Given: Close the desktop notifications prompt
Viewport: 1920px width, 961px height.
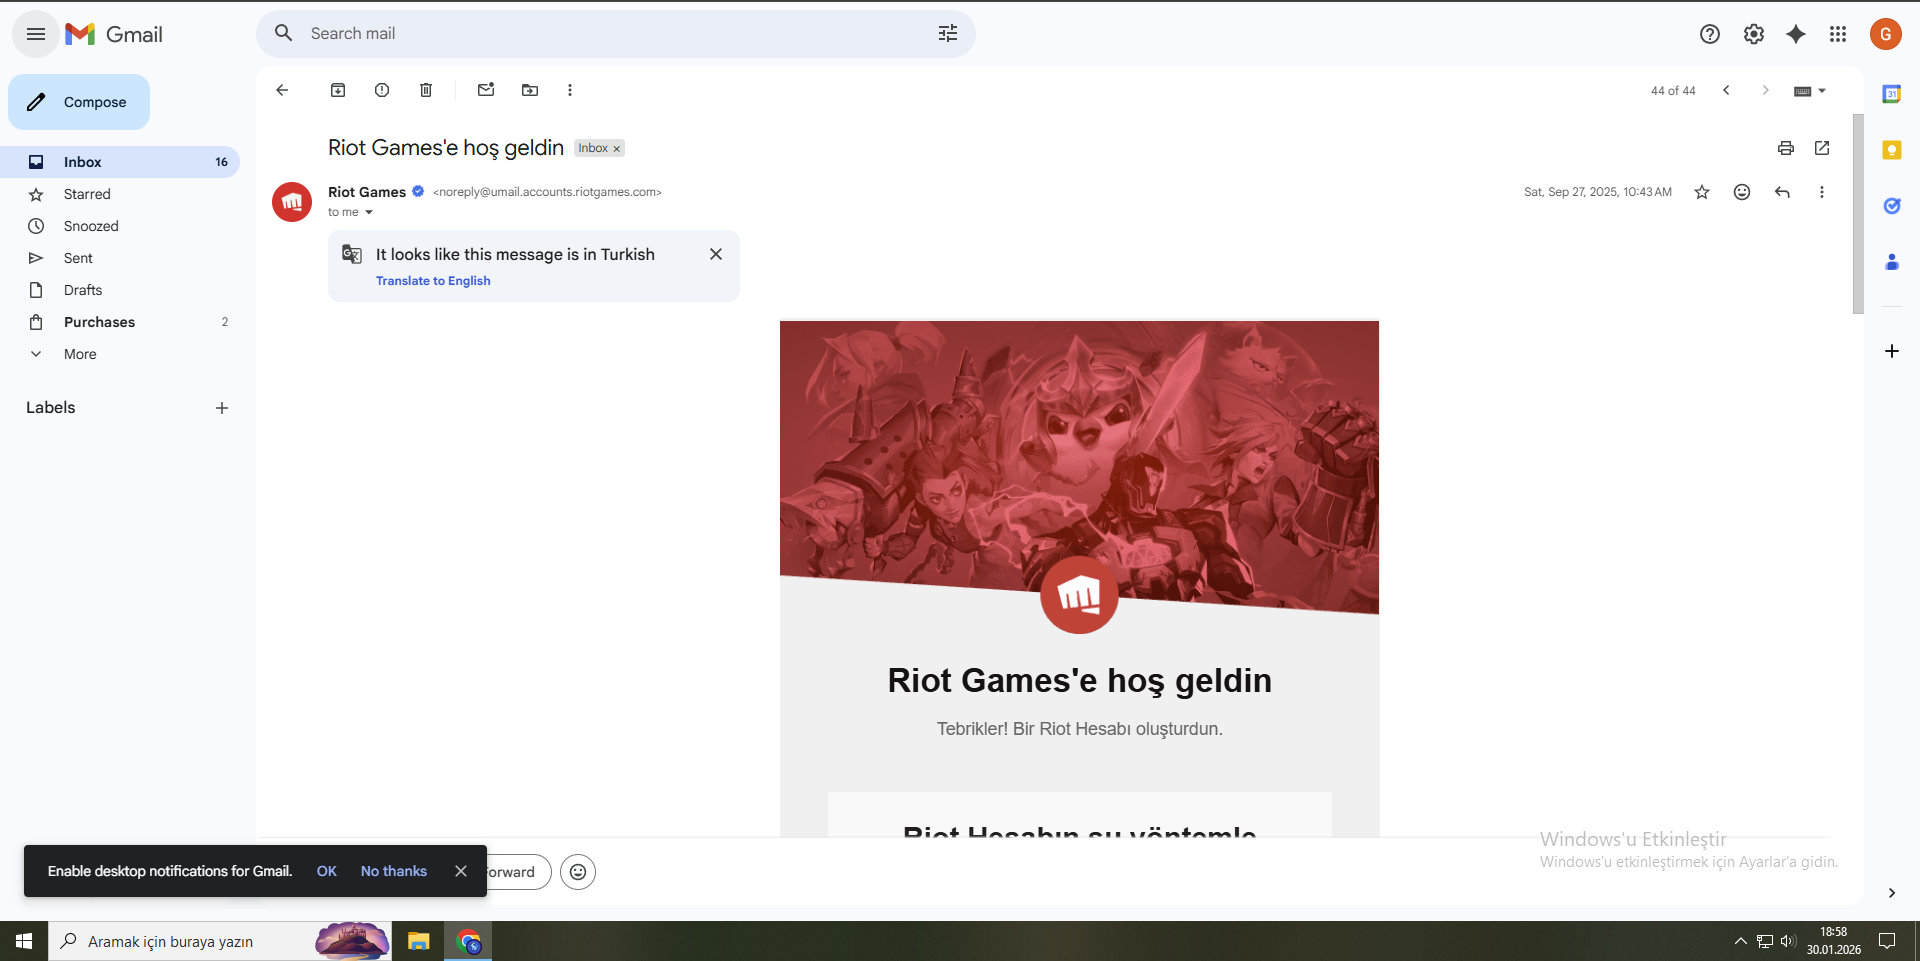Looking at the screenshot, I should click(461, 871).
